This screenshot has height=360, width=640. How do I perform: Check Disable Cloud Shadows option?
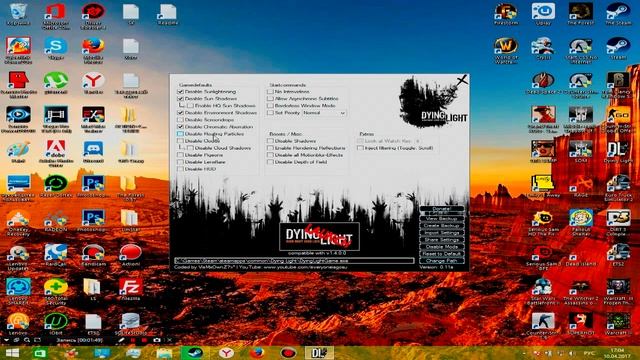(190, 148)
